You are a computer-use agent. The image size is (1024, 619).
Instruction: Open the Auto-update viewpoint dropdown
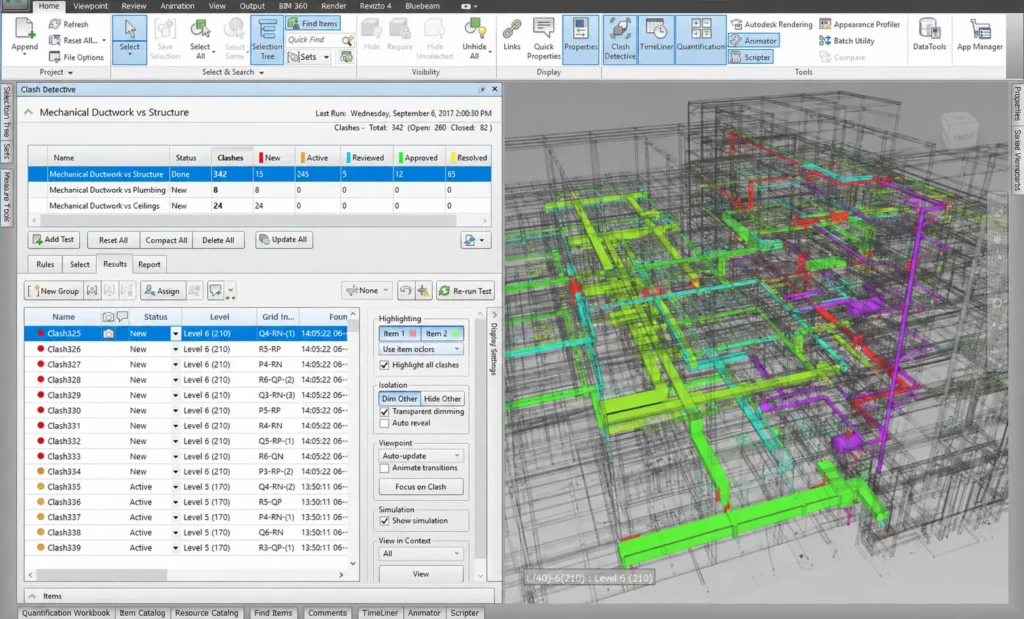point(421,456)
